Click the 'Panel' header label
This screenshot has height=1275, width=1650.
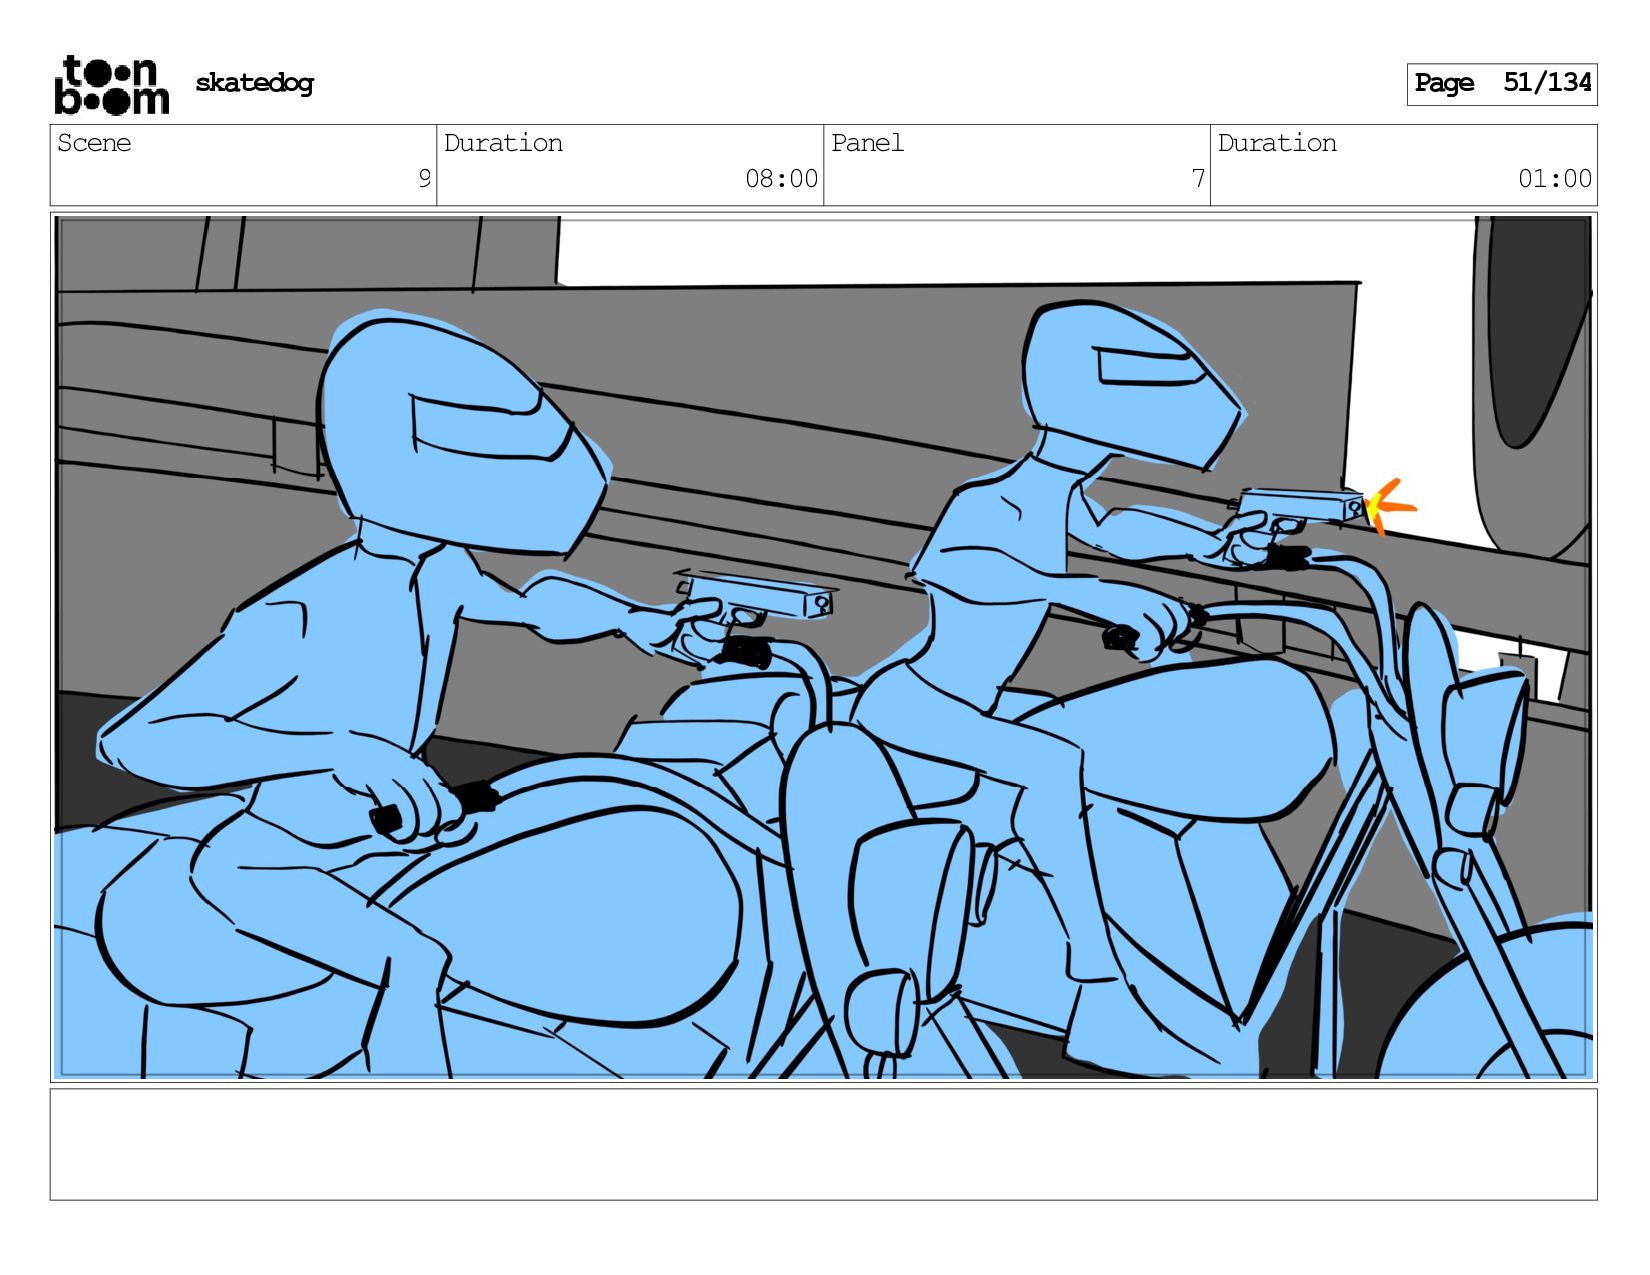point(867,143)
